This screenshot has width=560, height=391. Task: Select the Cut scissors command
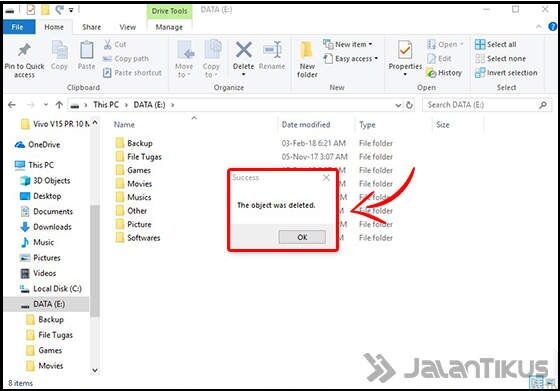click(x=115, y=45)
